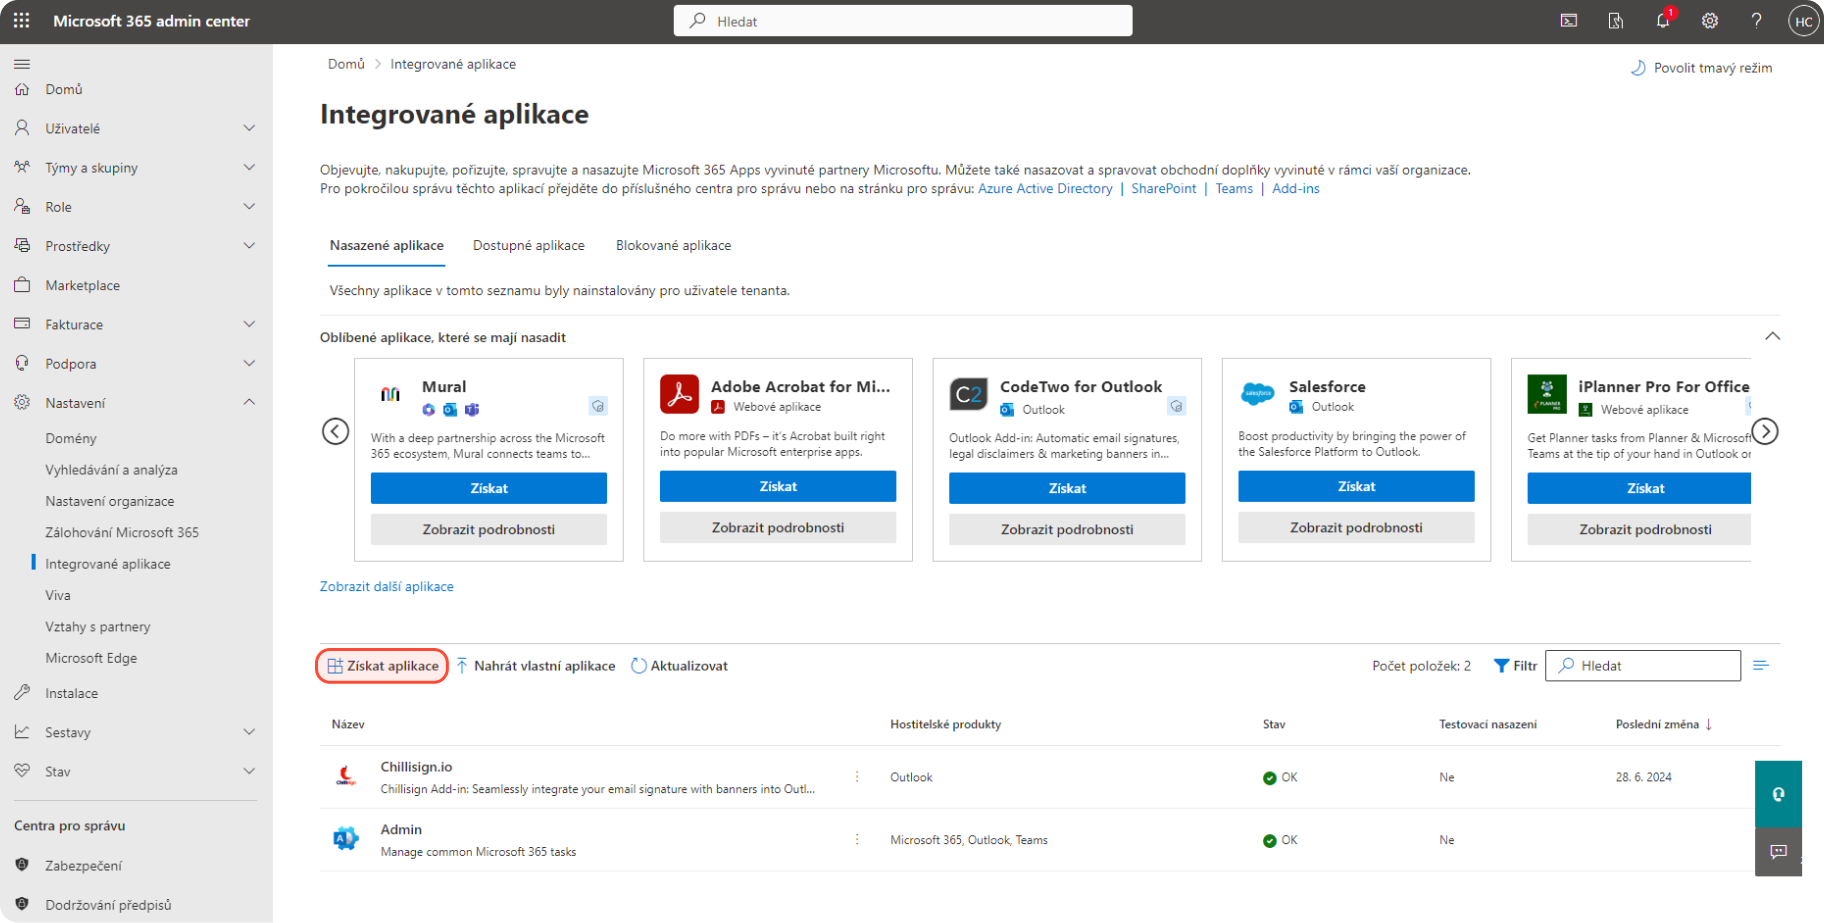Collapse navigation with hamburger icon

tap(22, 64)
